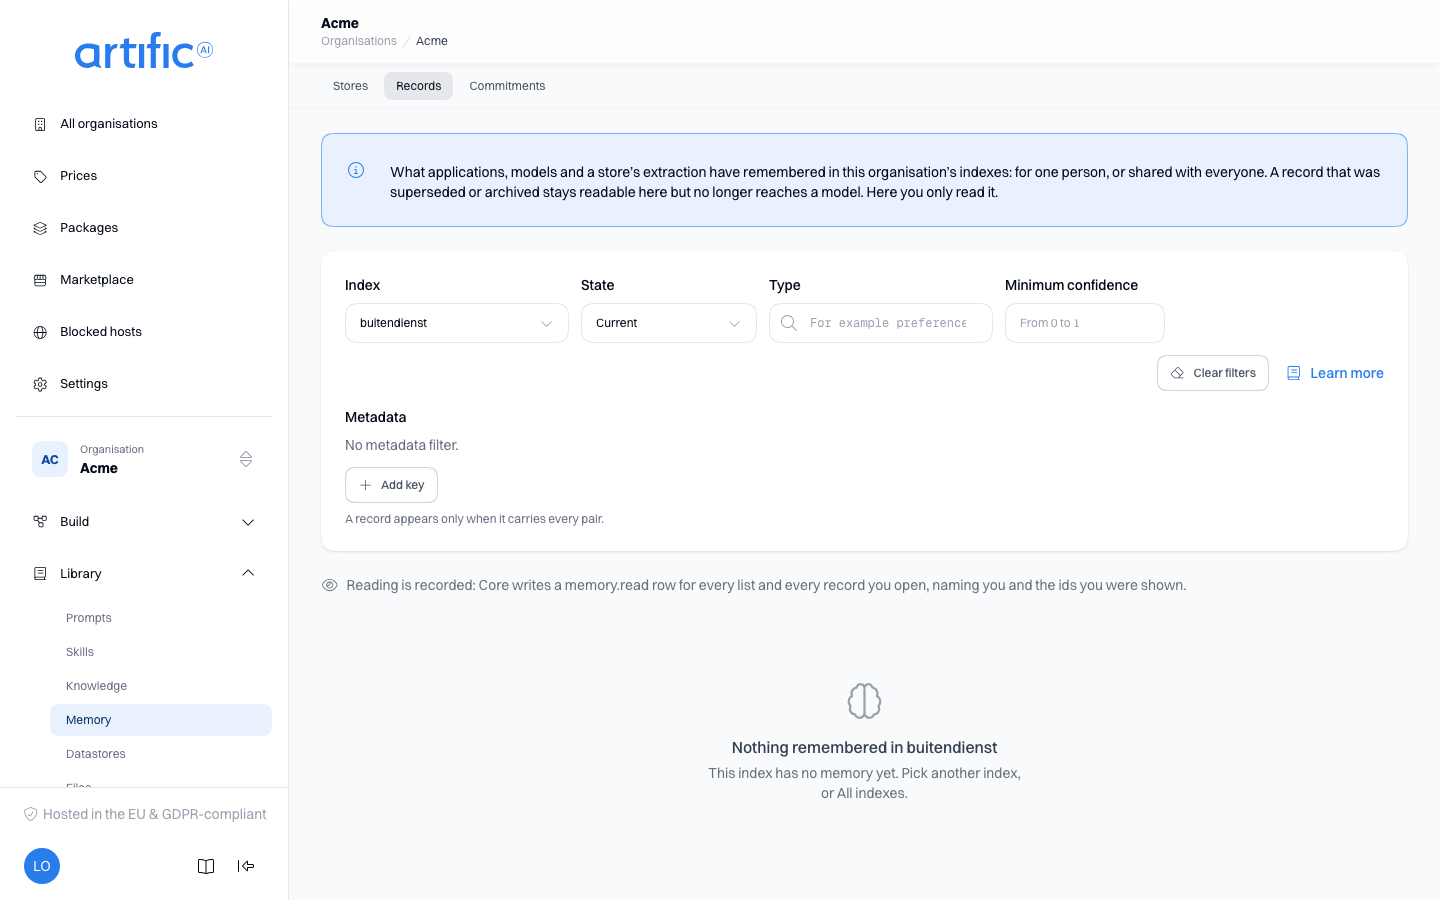Click the "No metadata filter." text
The height and width of the screenshot is (900, 1440).
click(x=402, y=445)
